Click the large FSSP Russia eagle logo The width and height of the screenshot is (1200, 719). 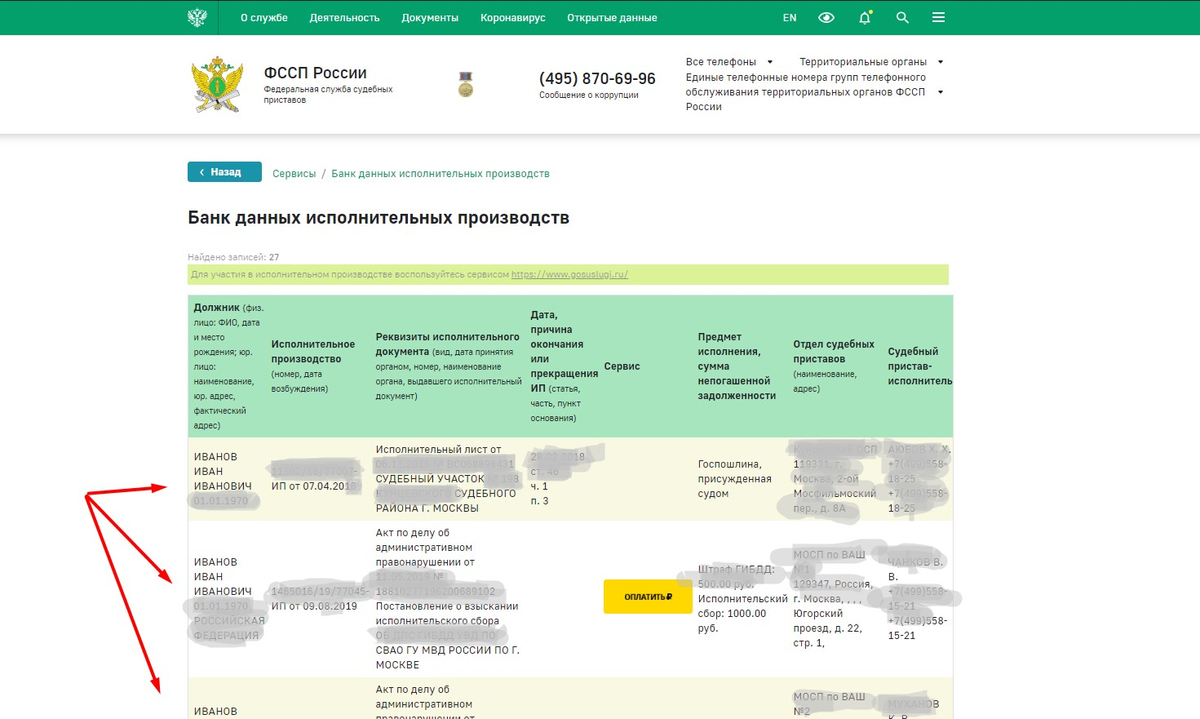(217, 85)
